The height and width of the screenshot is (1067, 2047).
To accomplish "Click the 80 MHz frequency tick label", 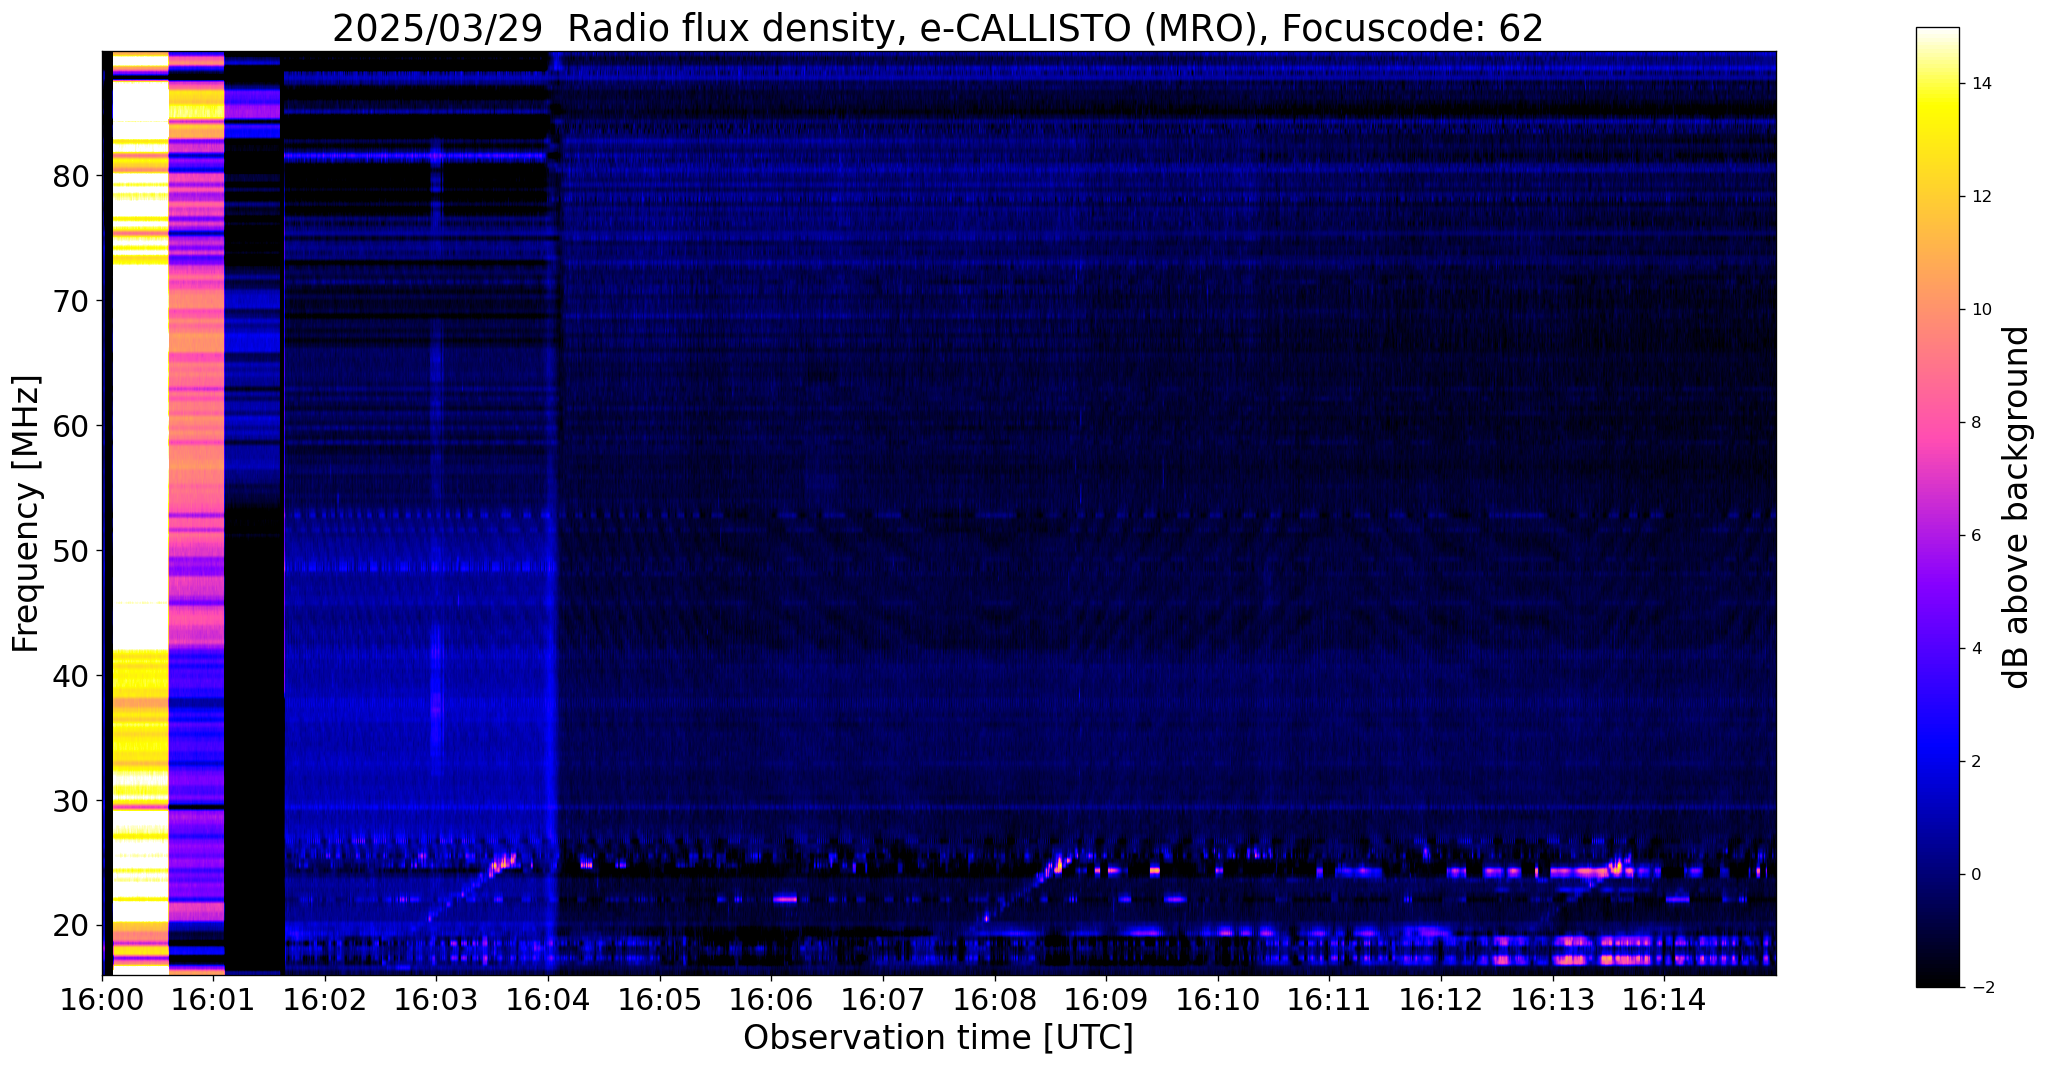I will [71, 176].
